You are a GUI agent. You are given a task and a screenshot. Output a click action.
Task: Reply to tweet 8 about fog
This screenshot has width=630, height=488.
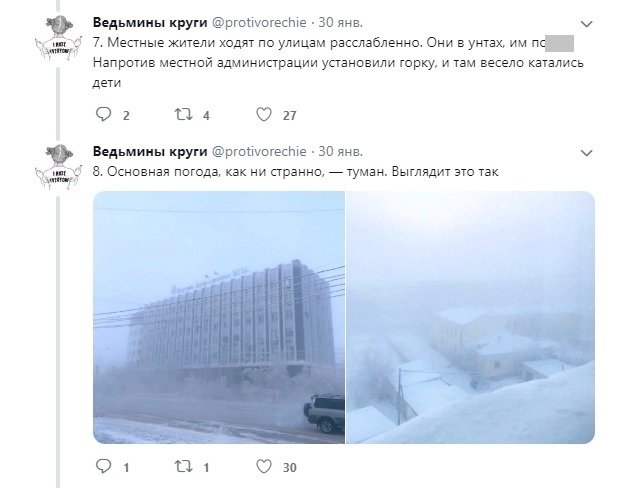point(103,466)
